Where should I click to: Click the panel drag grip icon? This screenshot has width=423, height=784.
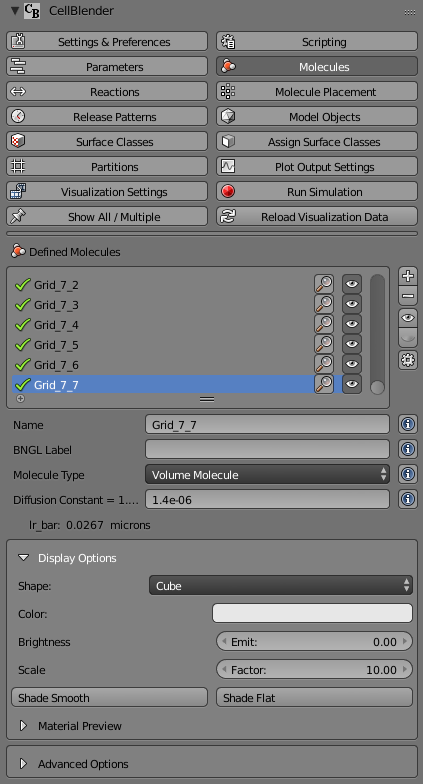(410, 12)
